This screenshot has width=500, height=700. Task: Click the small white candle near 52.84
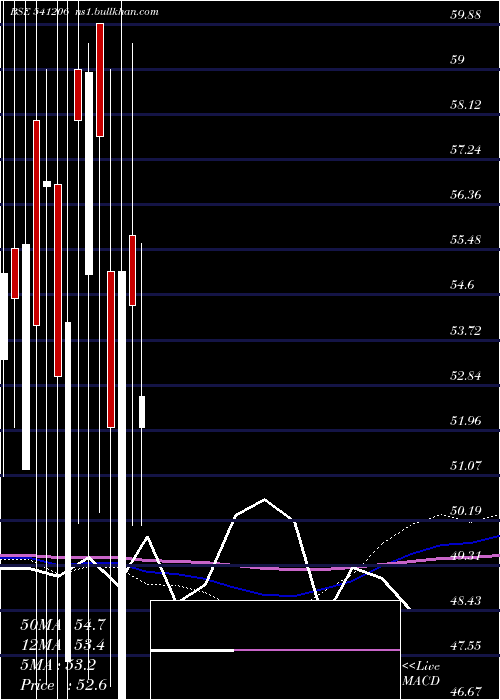pyautogui.click(x=142, y=412)
